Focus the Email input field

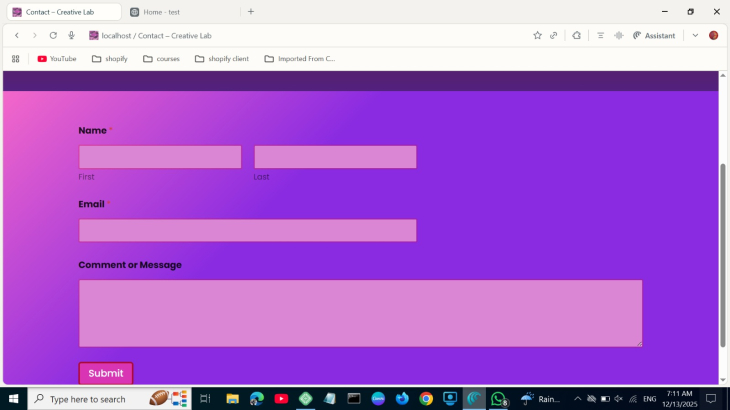[x=247, y=231]
